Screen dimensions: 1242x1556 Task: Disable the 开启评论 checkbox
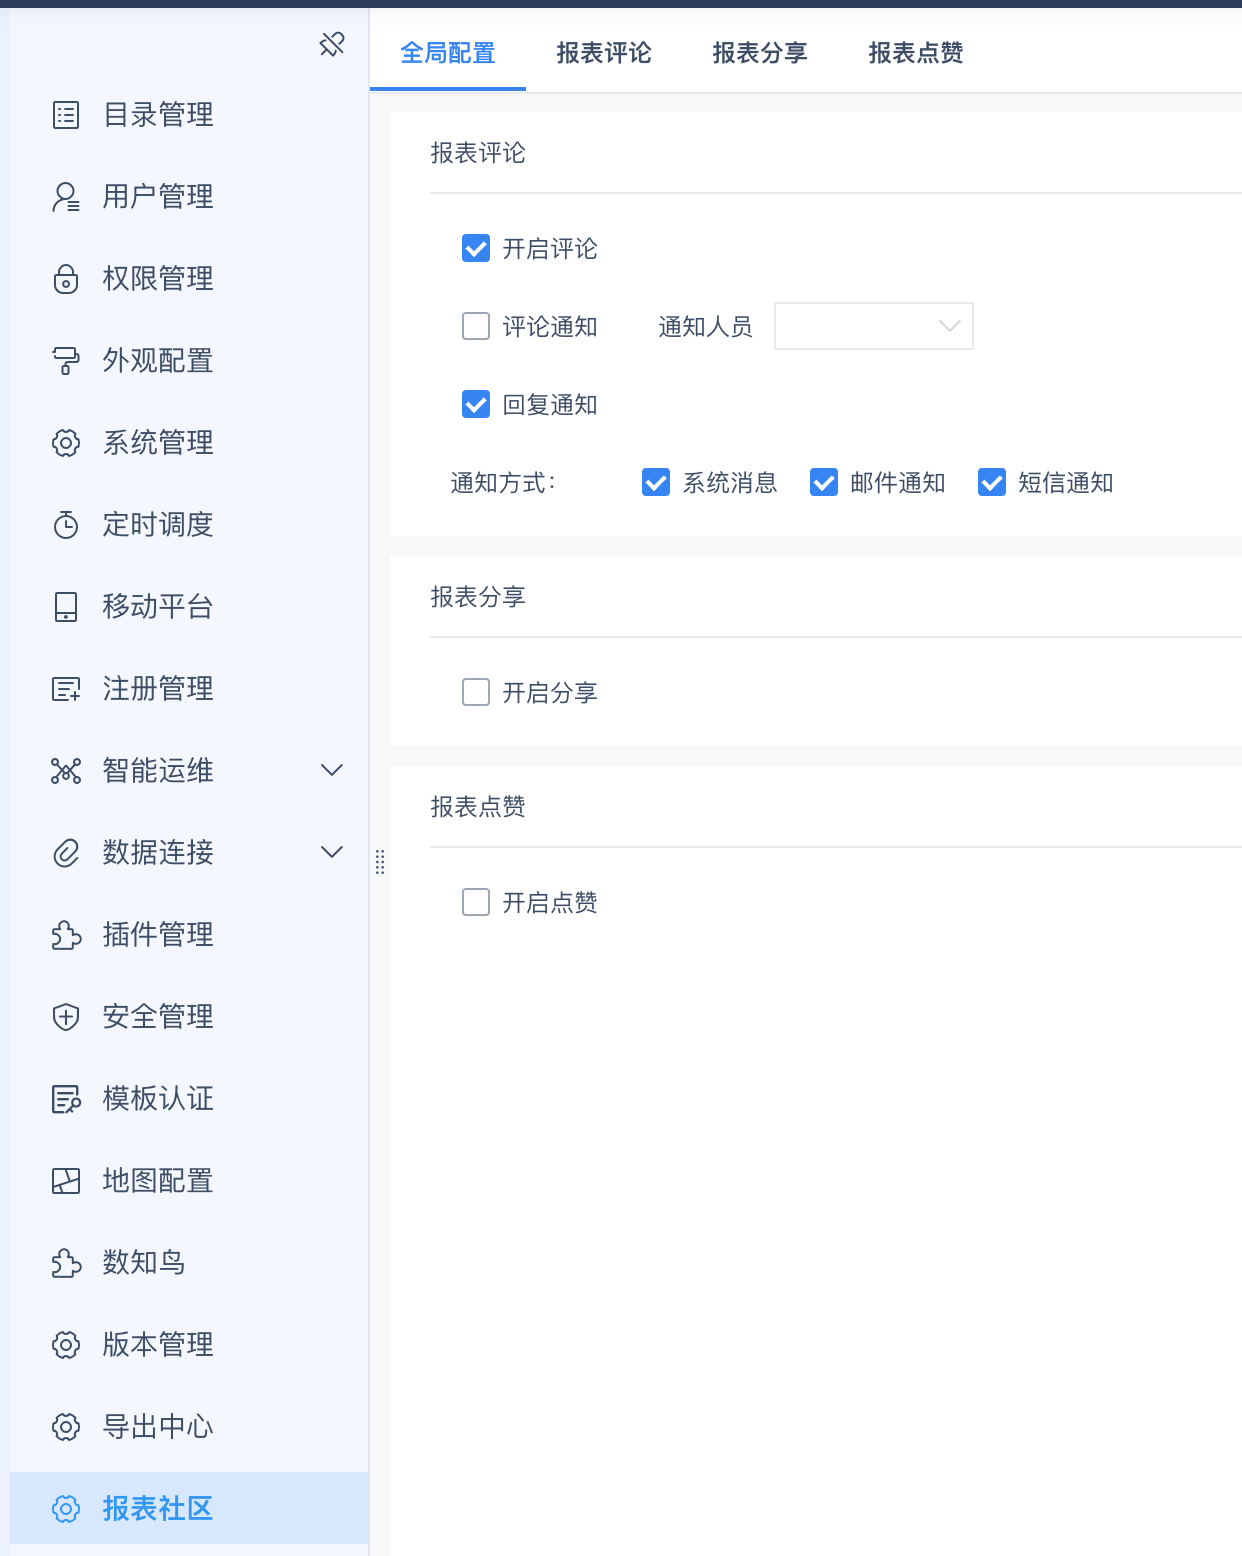(x=476, y=248)
